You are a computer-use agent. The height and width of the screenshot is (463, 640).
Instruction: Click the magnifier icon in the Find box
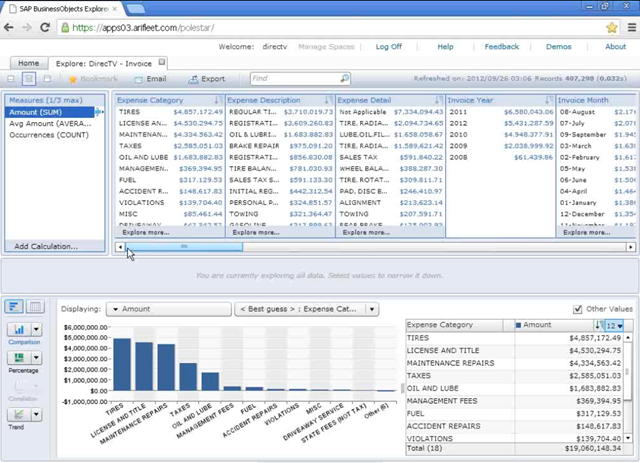click(x=345, y=78)
